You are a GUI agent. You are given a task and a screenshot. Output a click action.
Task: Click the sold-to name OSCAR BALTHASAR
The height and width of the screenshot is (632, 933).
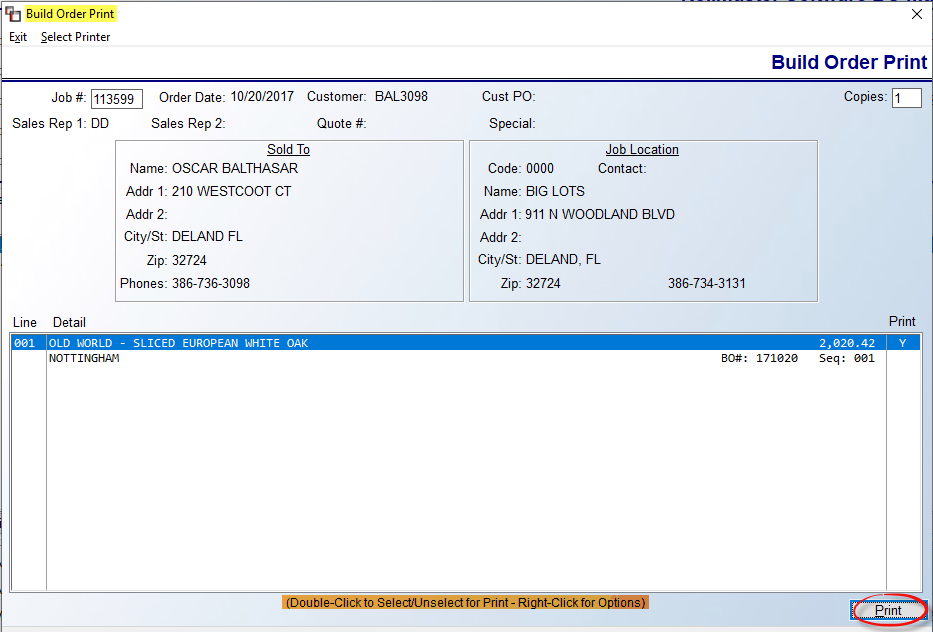click(x=235, y=168)
